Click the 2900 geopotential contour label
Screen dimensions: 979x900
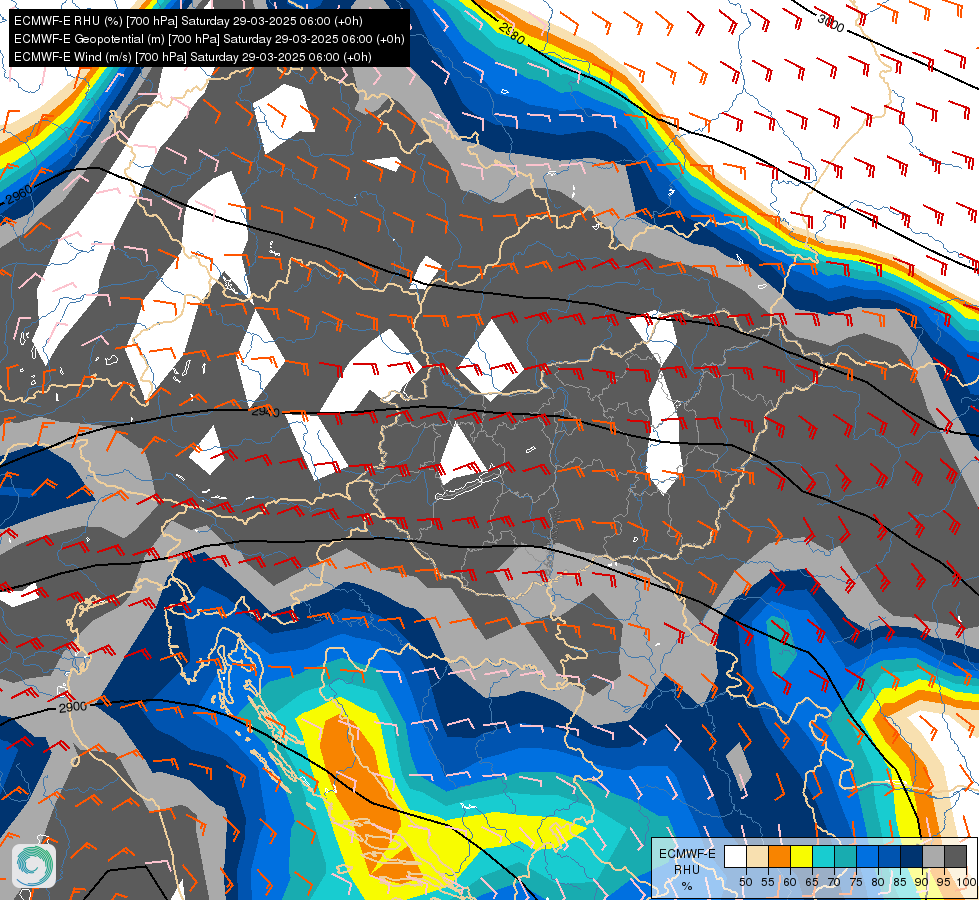73,707
